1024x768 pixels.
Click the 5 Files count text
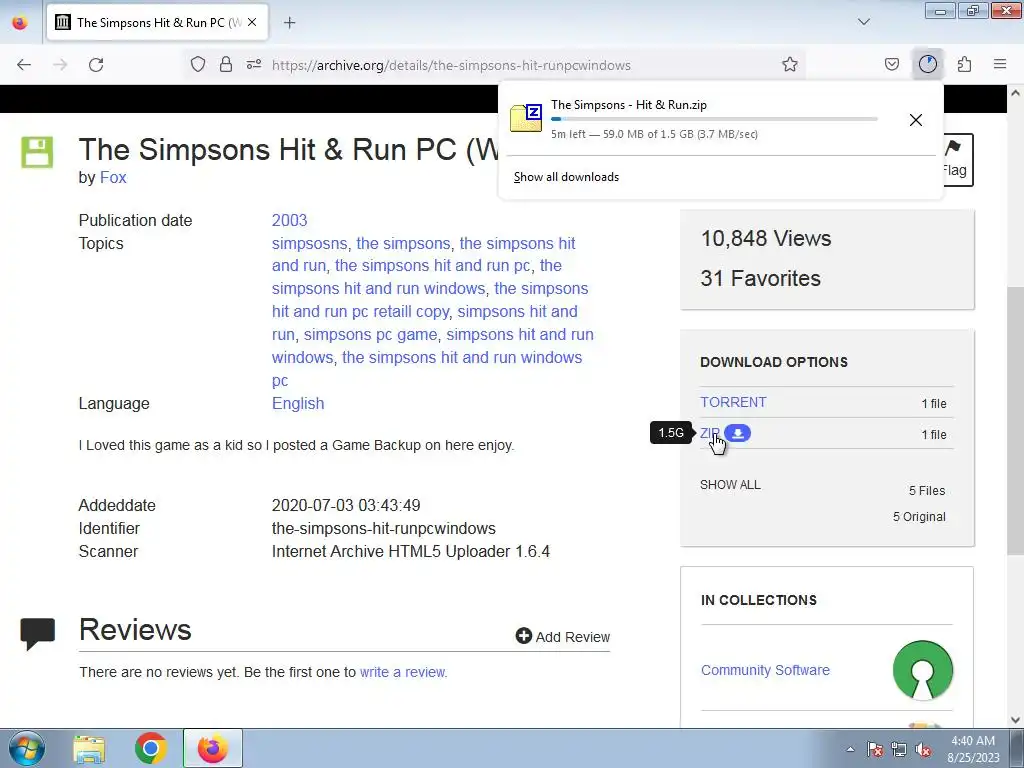(x=927, y=490)
